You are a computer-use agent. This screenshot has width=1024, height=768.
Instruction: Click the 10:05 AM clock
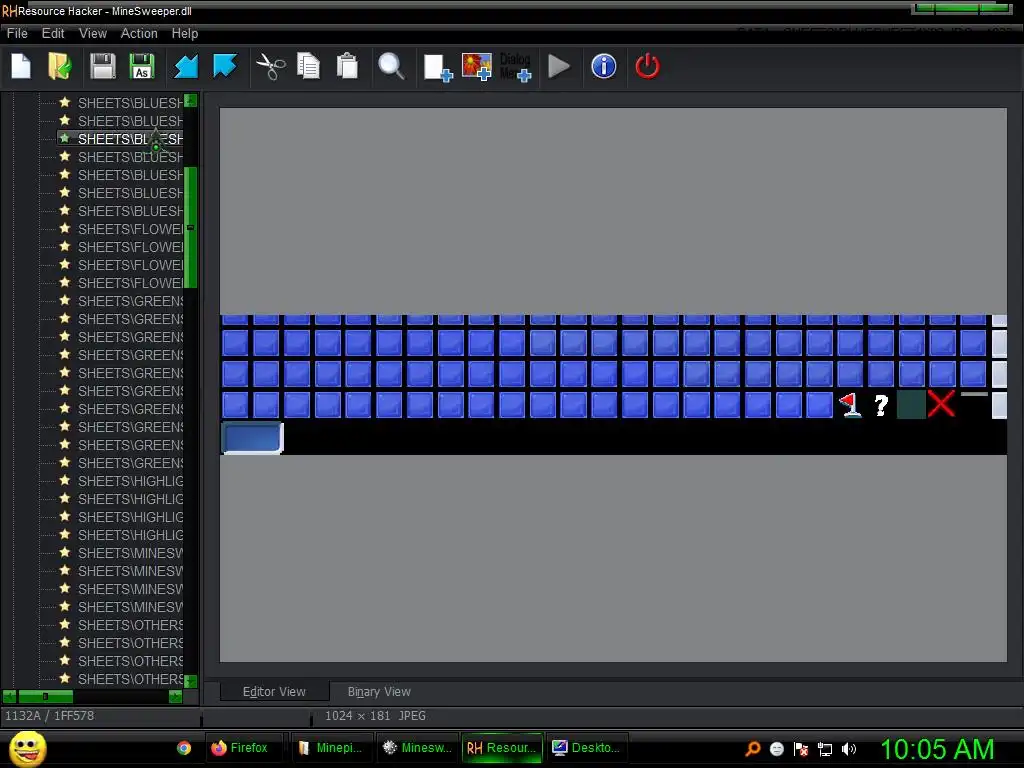point(937,748)
